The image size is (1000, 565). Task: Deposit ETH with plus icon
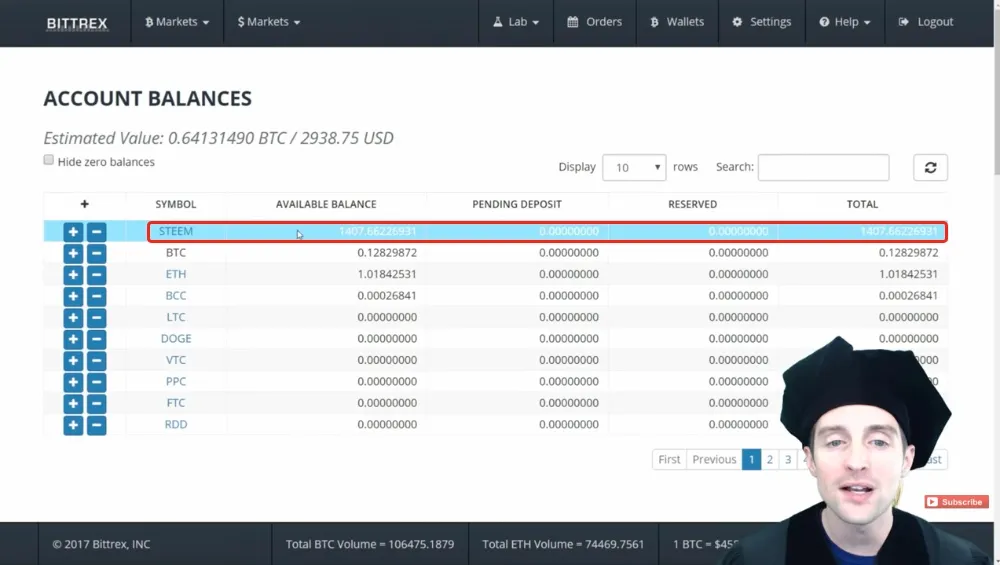coord(73,275)
